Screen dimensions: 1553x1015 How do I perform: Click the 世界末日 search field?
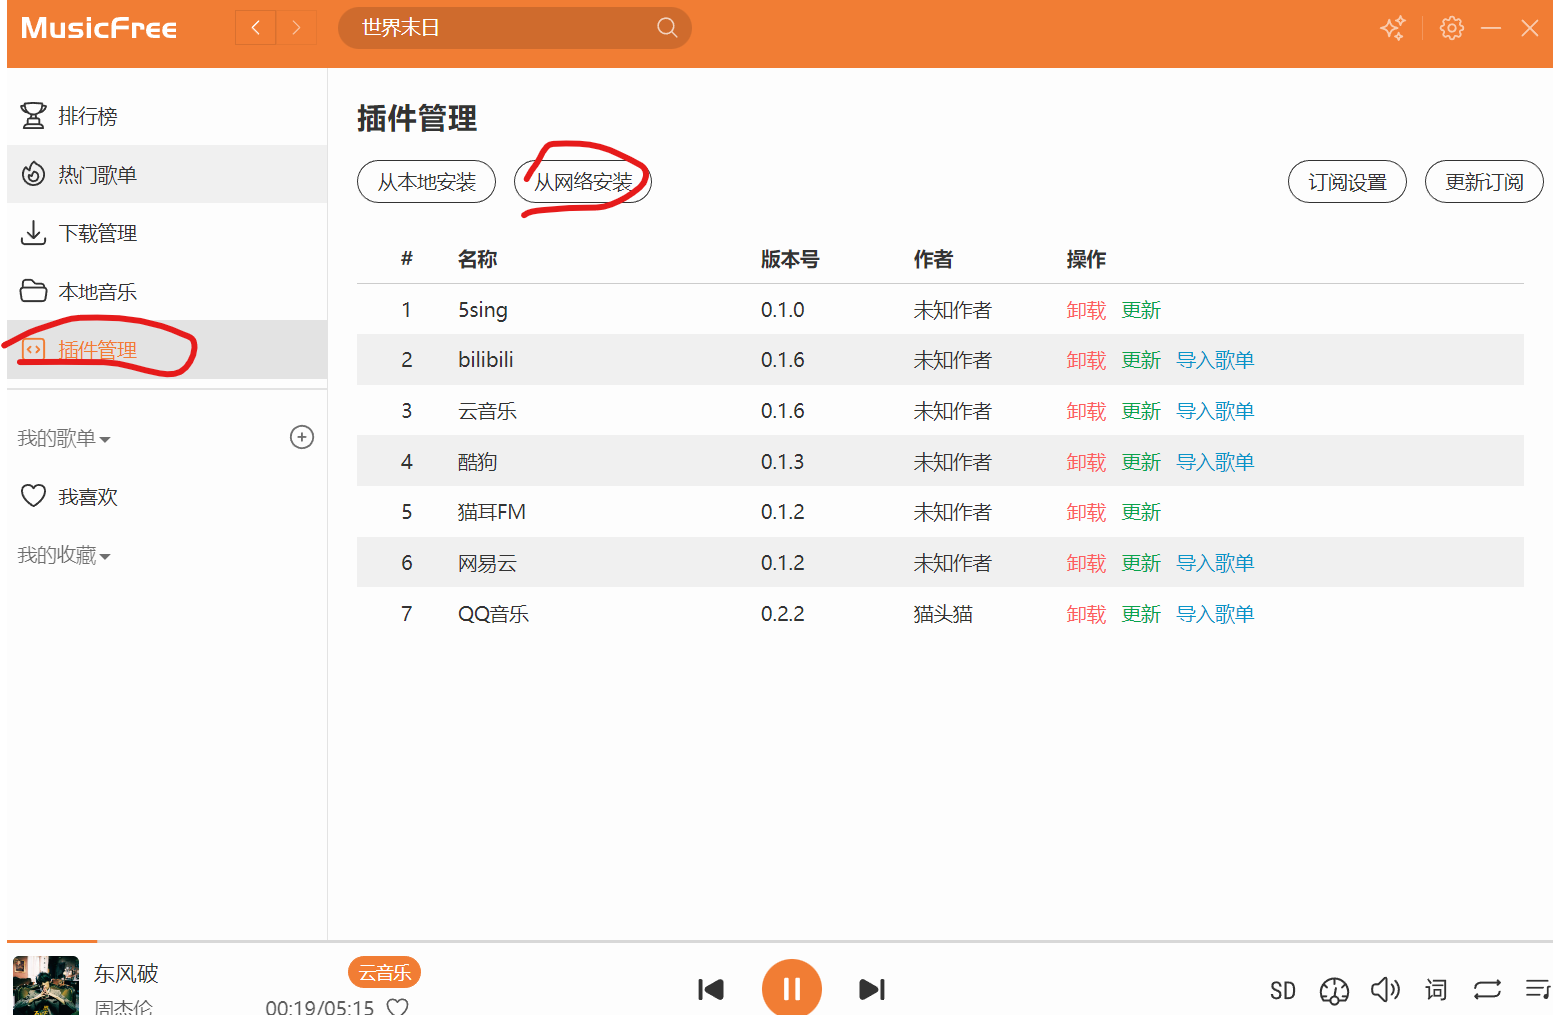(x=515, y=28)
